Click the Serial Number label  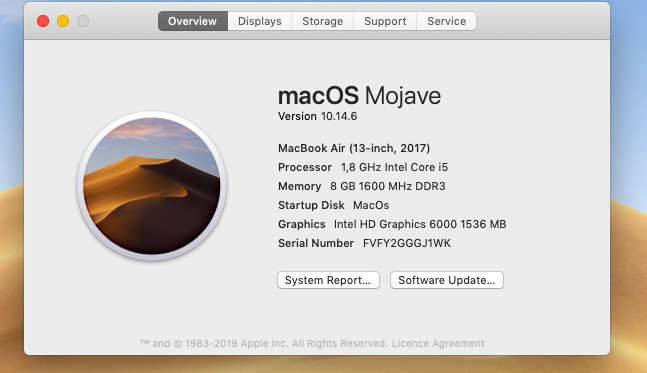(x=316, y=243)
